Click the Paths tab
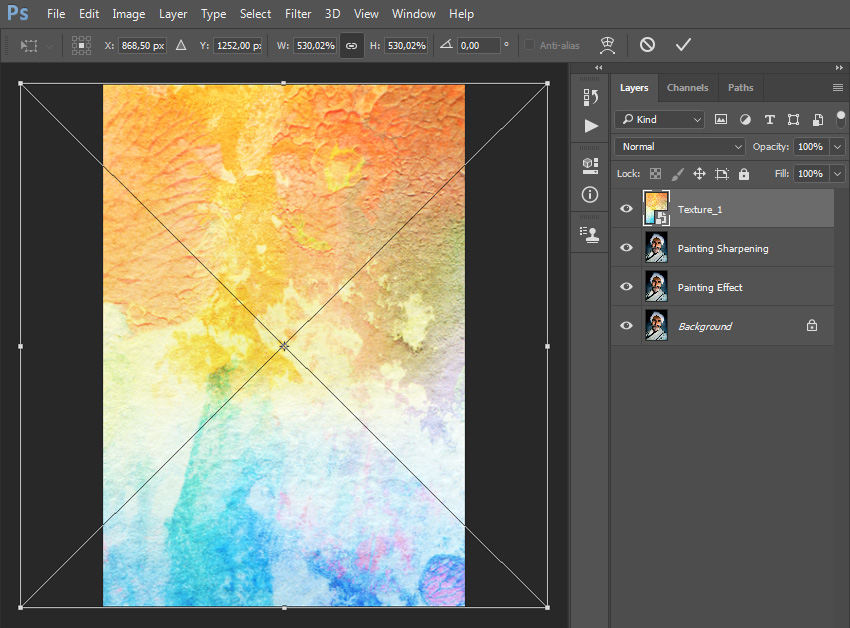 coord(740,88)
